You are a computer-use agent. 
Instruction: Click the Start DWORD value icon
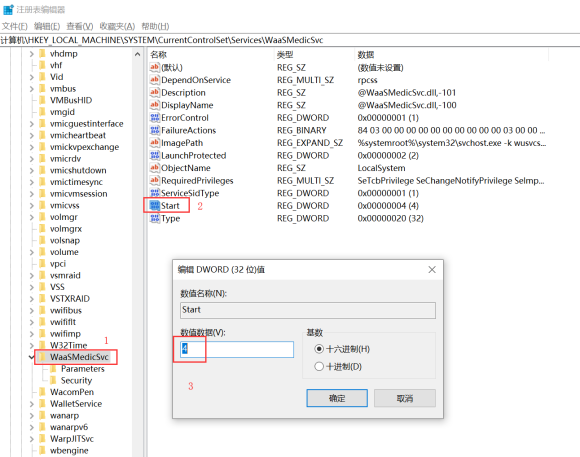[154, 205]
